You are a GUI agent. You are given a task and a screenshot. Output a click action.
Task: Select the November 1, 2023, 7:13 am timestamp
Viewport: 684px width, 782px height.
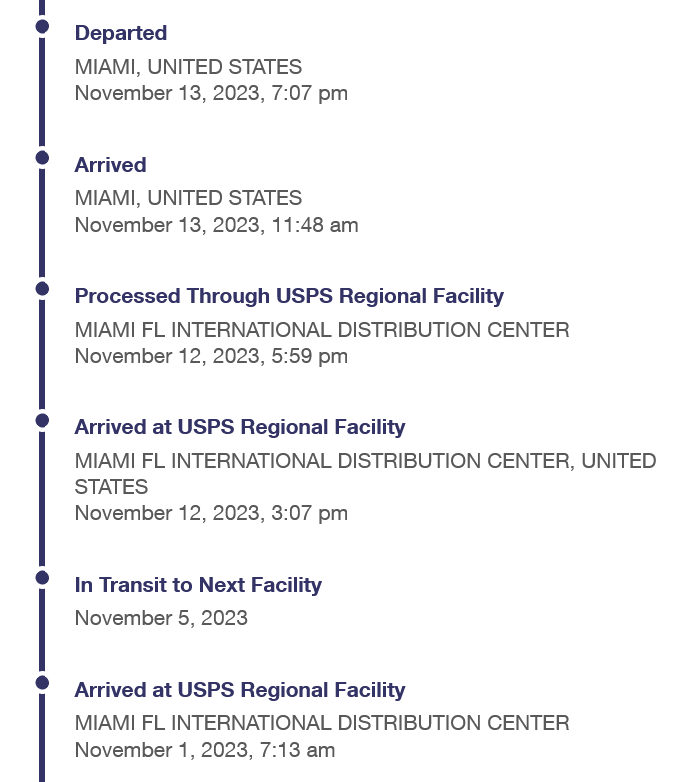coord(205,749)
